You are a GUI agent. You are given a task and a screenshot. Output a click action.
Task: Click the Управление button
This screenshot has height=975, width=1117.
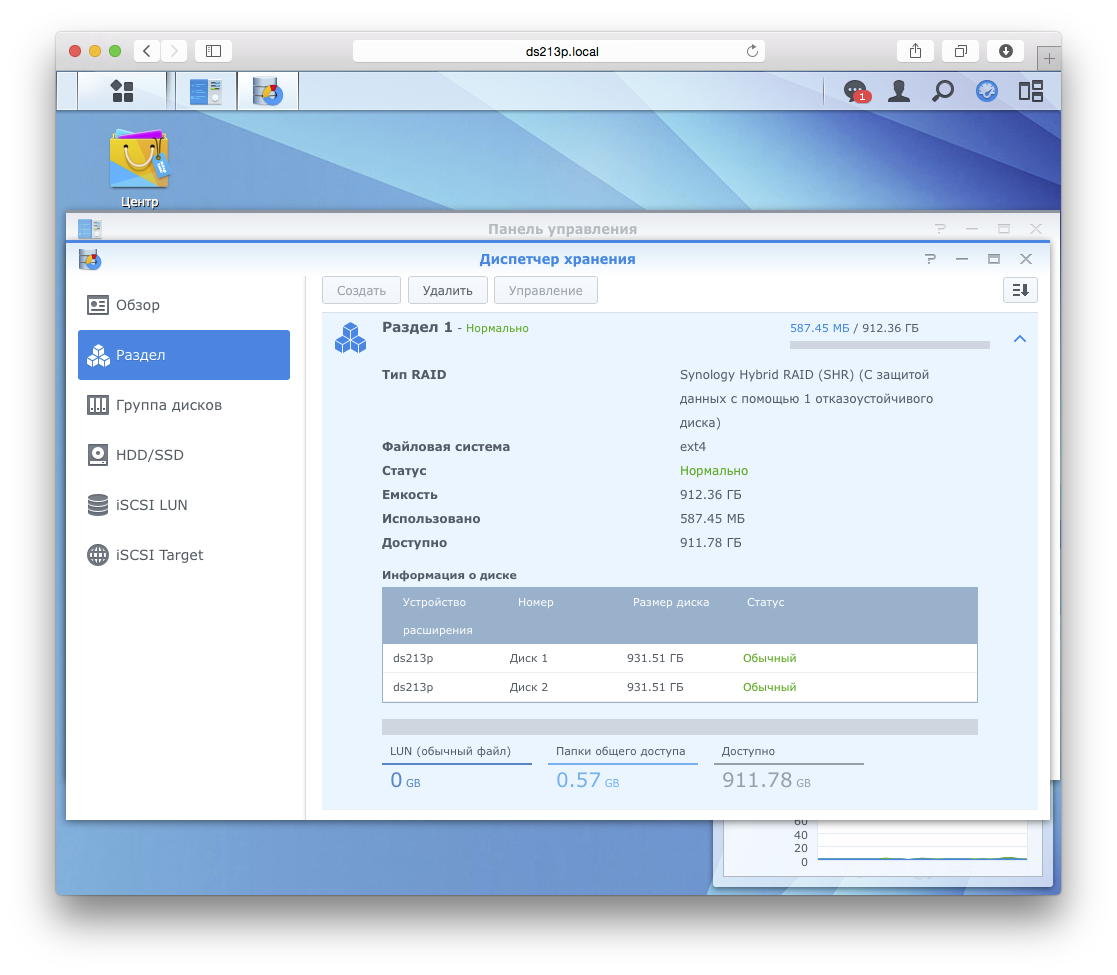(546, 290)
